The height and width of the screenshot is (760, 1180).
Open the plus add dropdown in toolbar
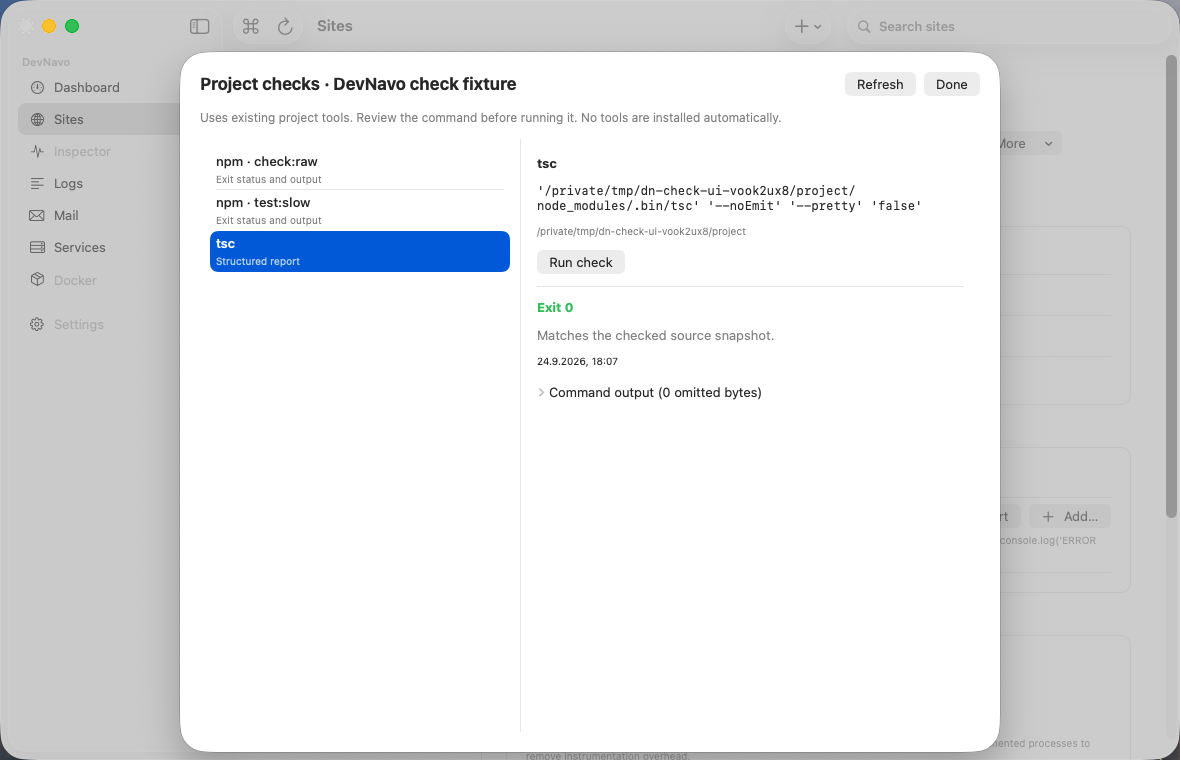(x=808, y=26)
